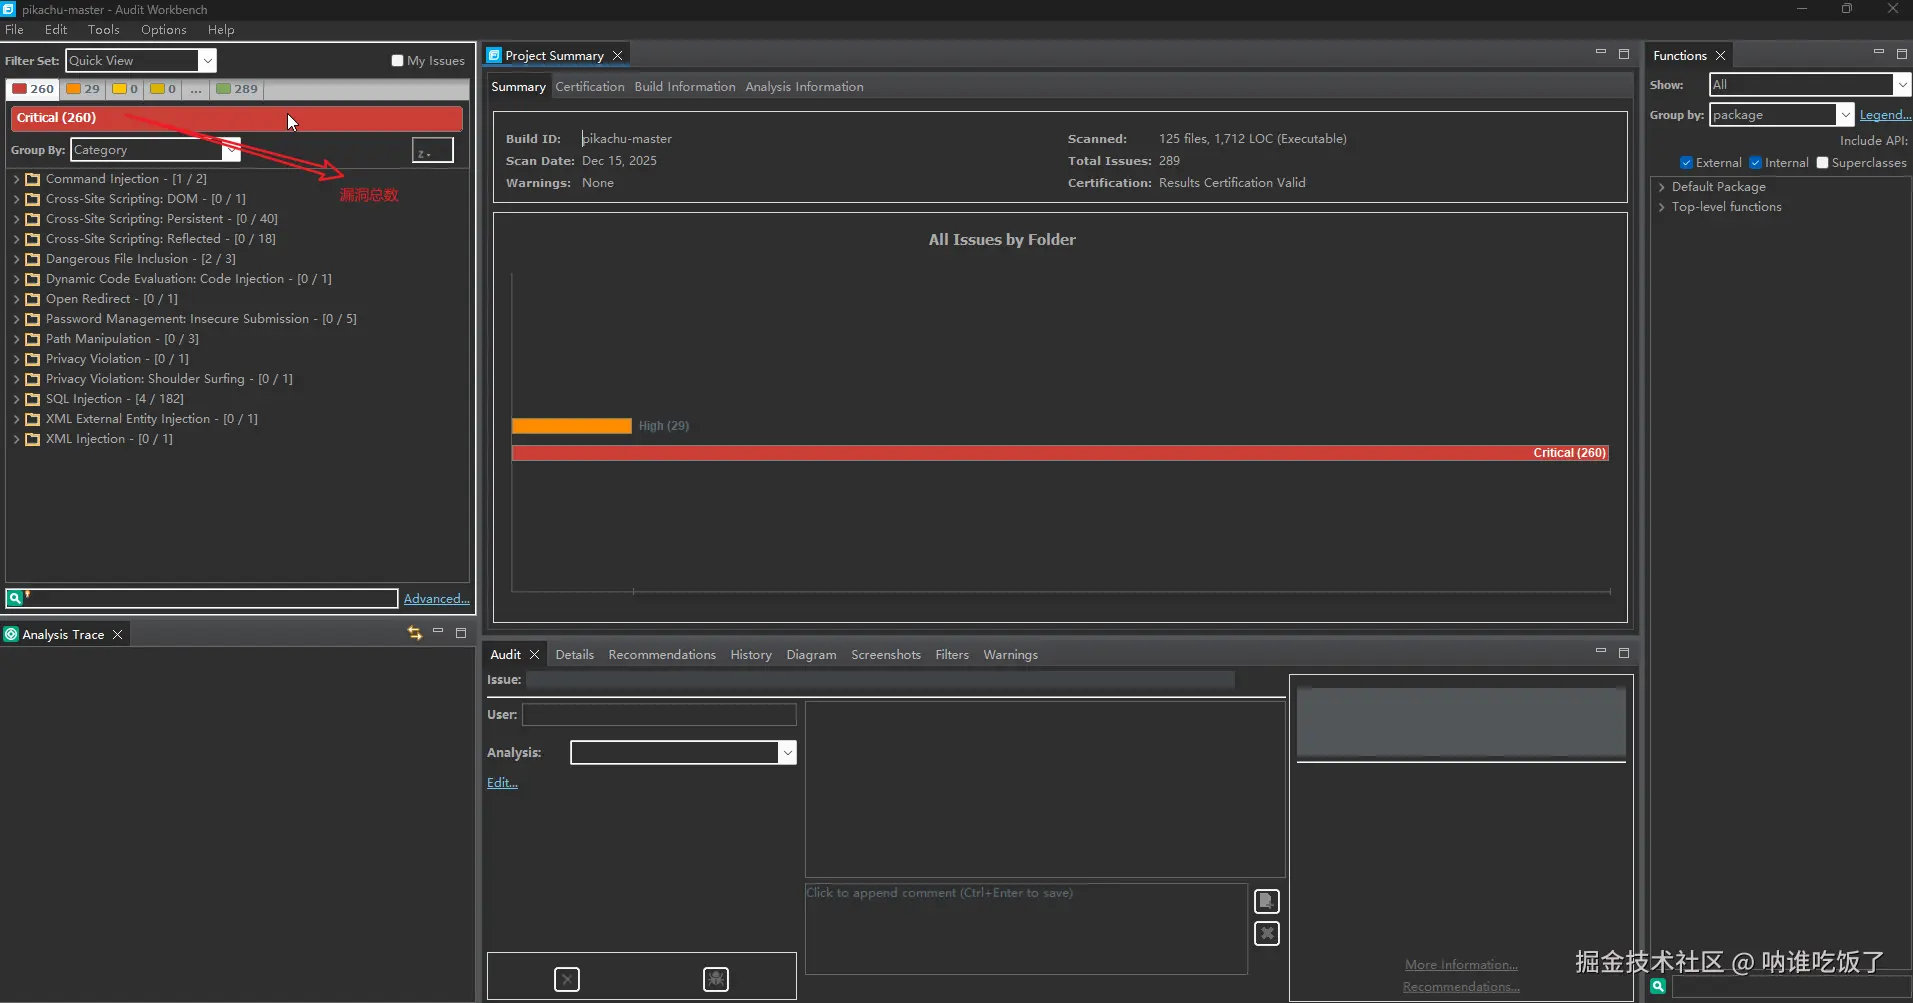The width and height of the screenshot is (1913, 1003).
Task: Switch to the Analysis Information tab
Action: tap(804, 86)
